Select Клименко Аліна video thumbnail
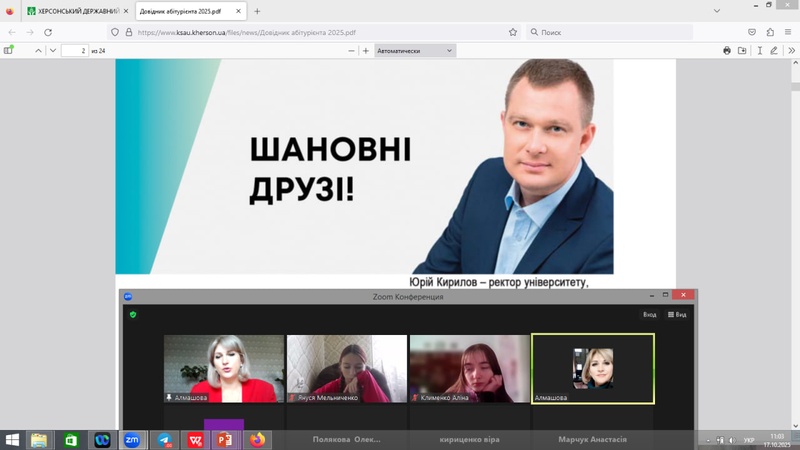 pyautogui.click(x=469, y=368)
